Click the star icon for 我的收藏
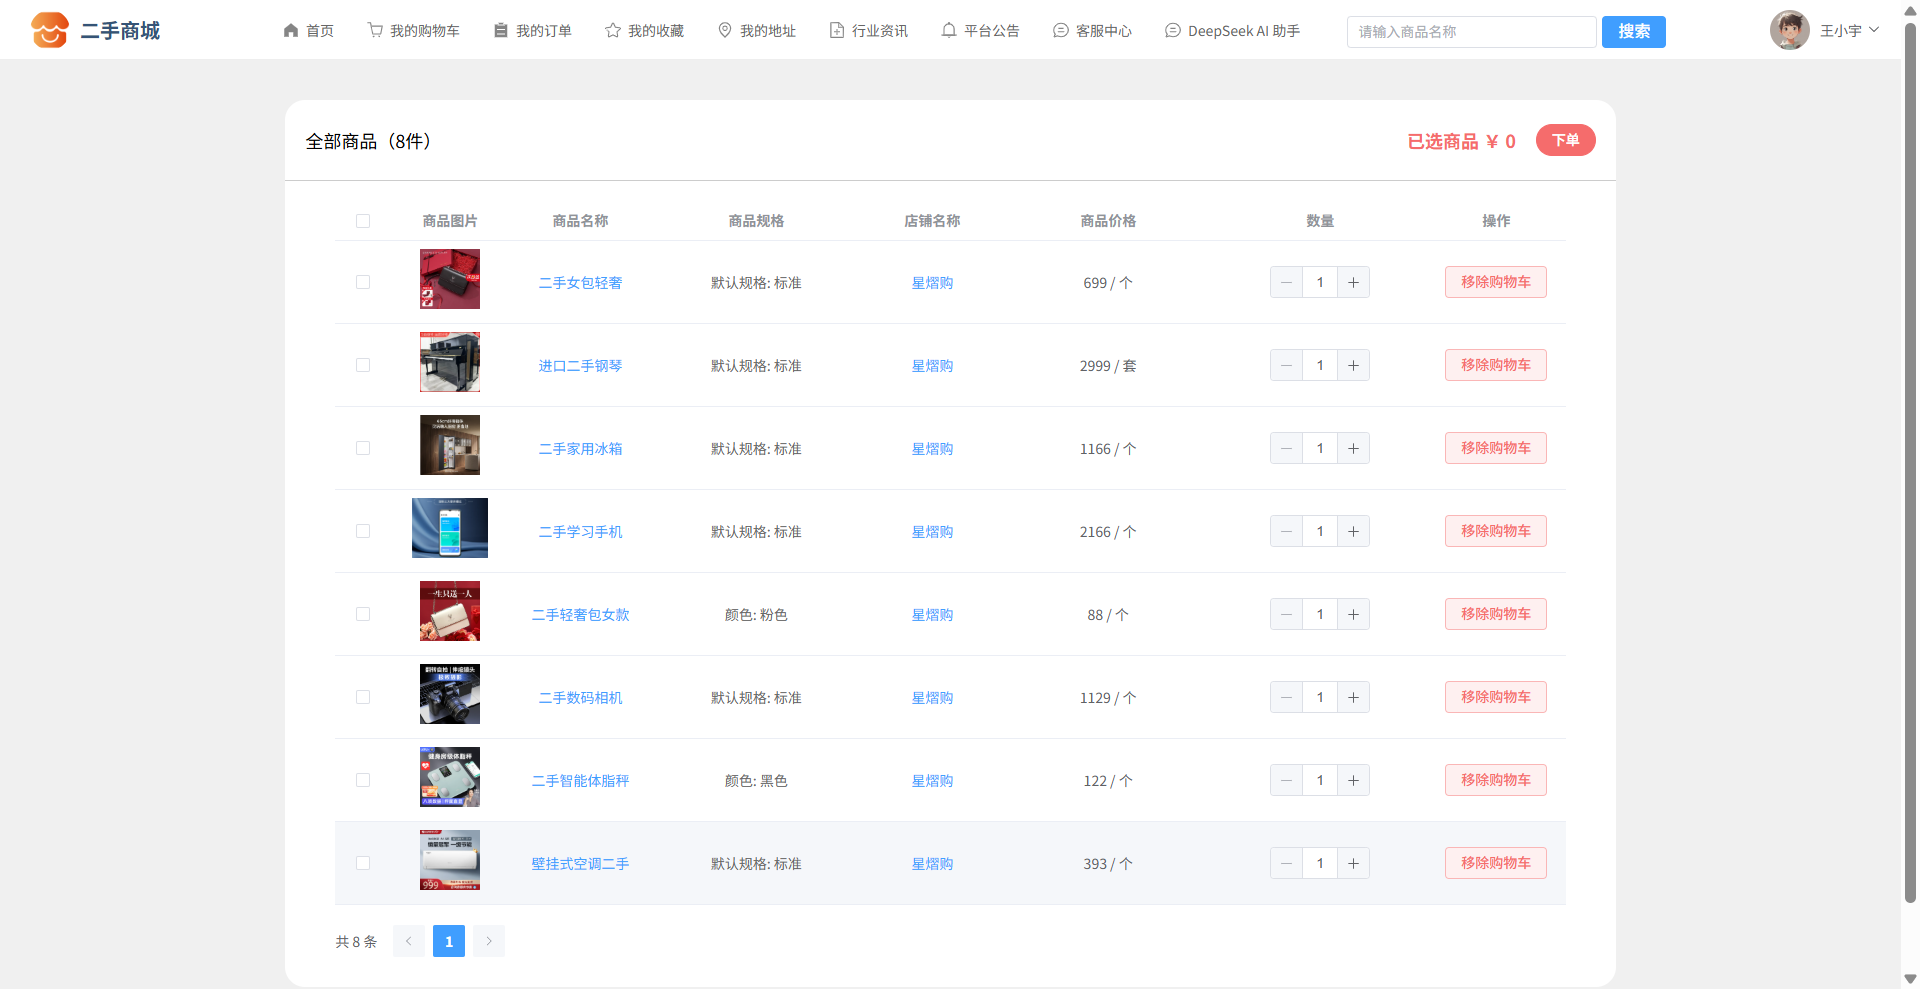The height and width of the screenshot is (989, 1920). pos(613,31)
